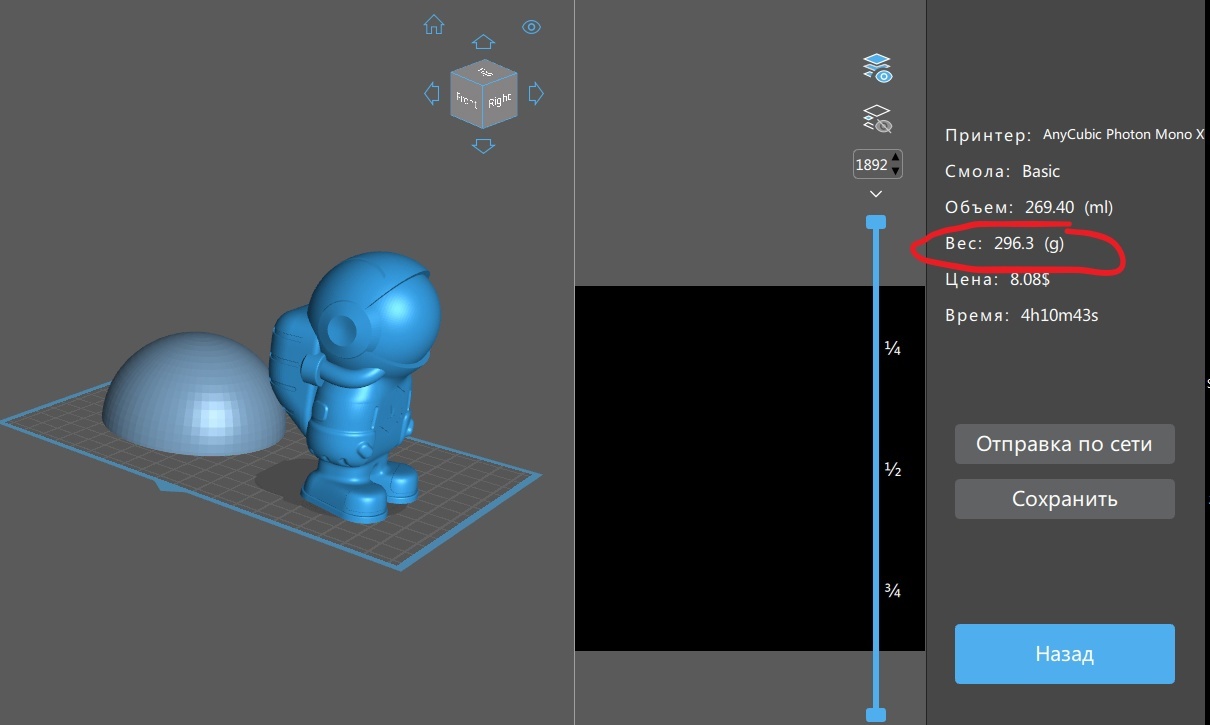Click the home view icon
Image resolution: width=1210 pixels, height=725 pixels.
pyautogui.click(x=433, y=25)
